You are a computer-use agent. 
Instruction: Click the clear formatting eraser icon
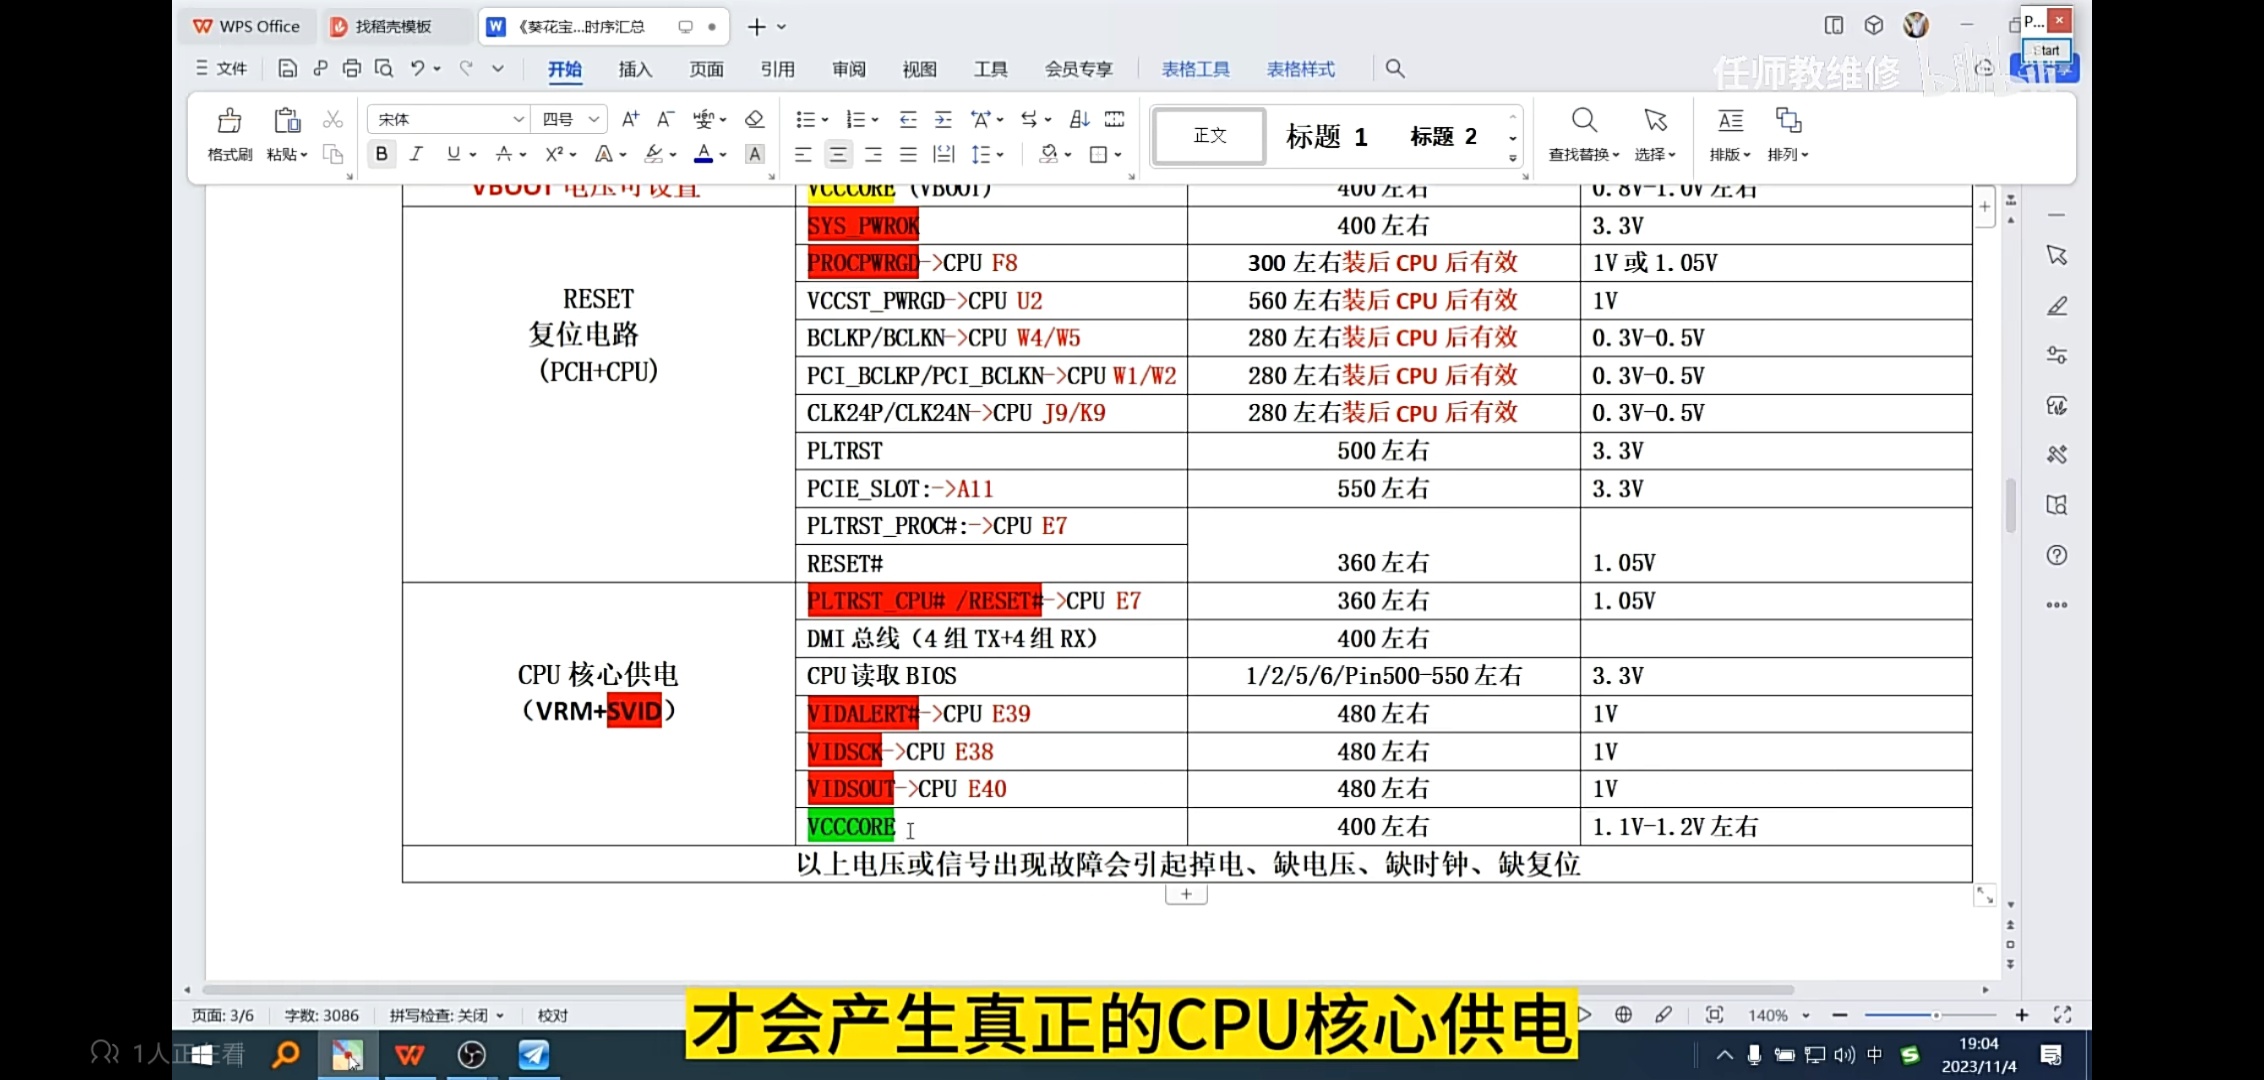coord(755,119)
